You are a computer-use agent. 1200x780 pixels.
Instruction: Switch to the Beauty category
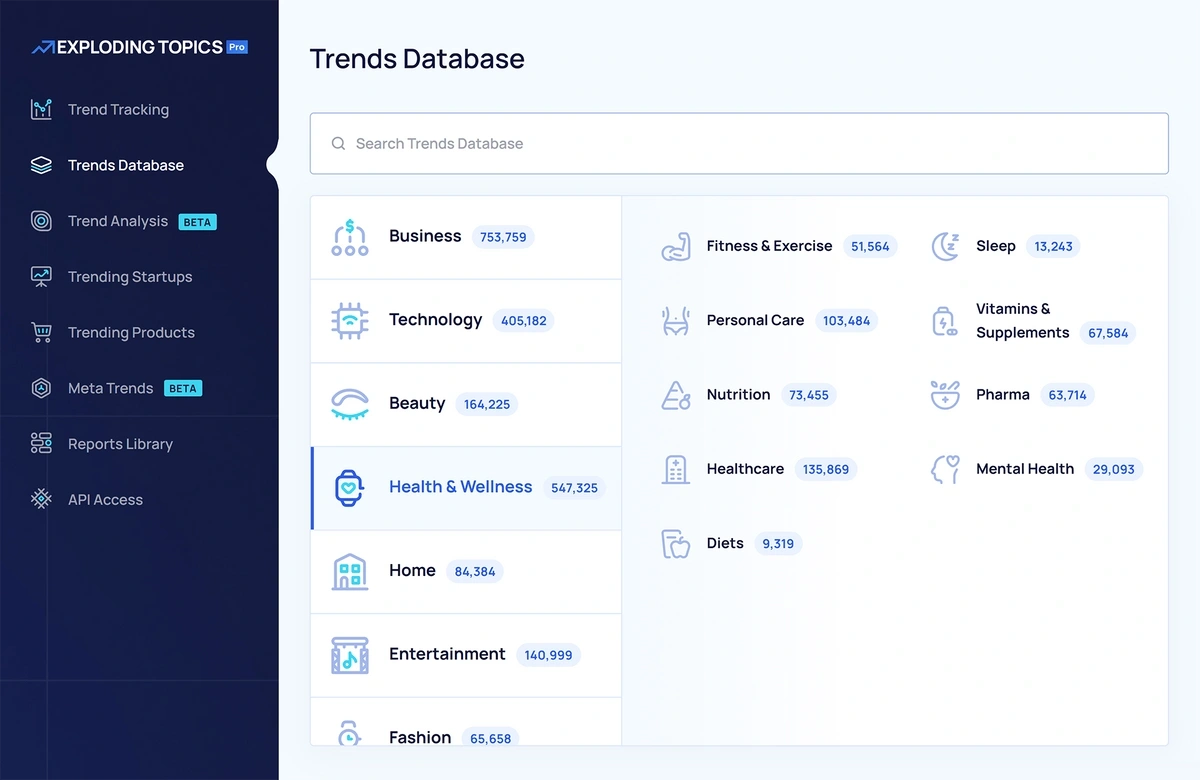(x=417, y=404)
